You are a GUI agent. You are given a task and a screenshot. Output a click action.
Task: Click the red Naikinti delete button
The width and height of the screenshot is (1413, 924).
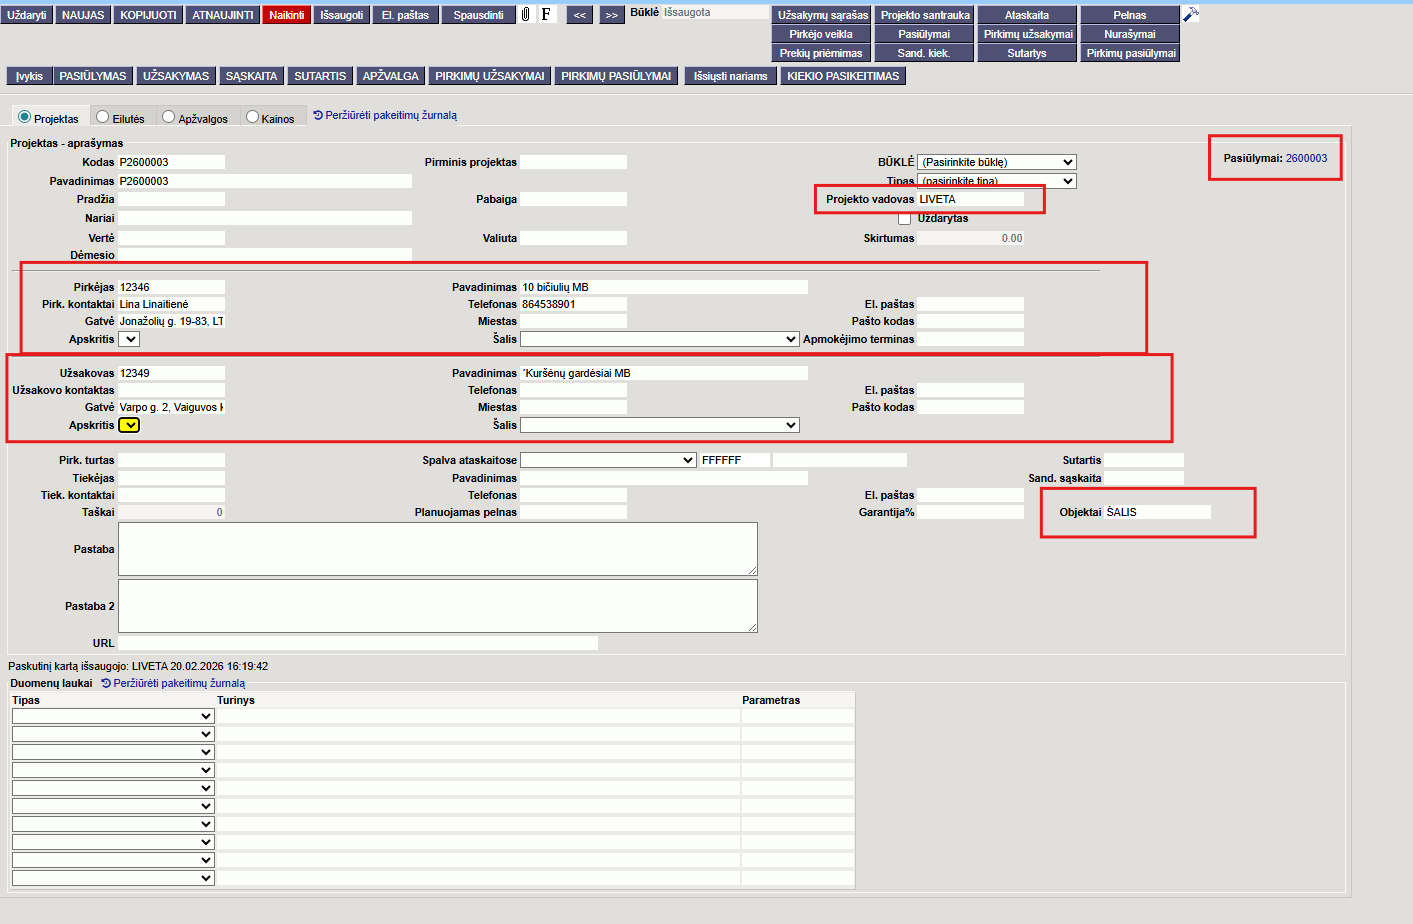tap(286, 15)
